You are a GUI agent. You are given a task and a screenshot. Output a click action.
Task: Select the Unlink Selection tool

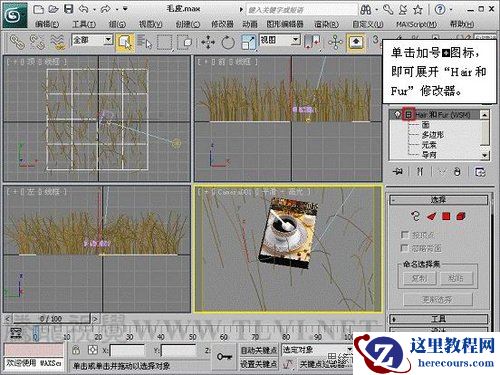tap(37, 42)
